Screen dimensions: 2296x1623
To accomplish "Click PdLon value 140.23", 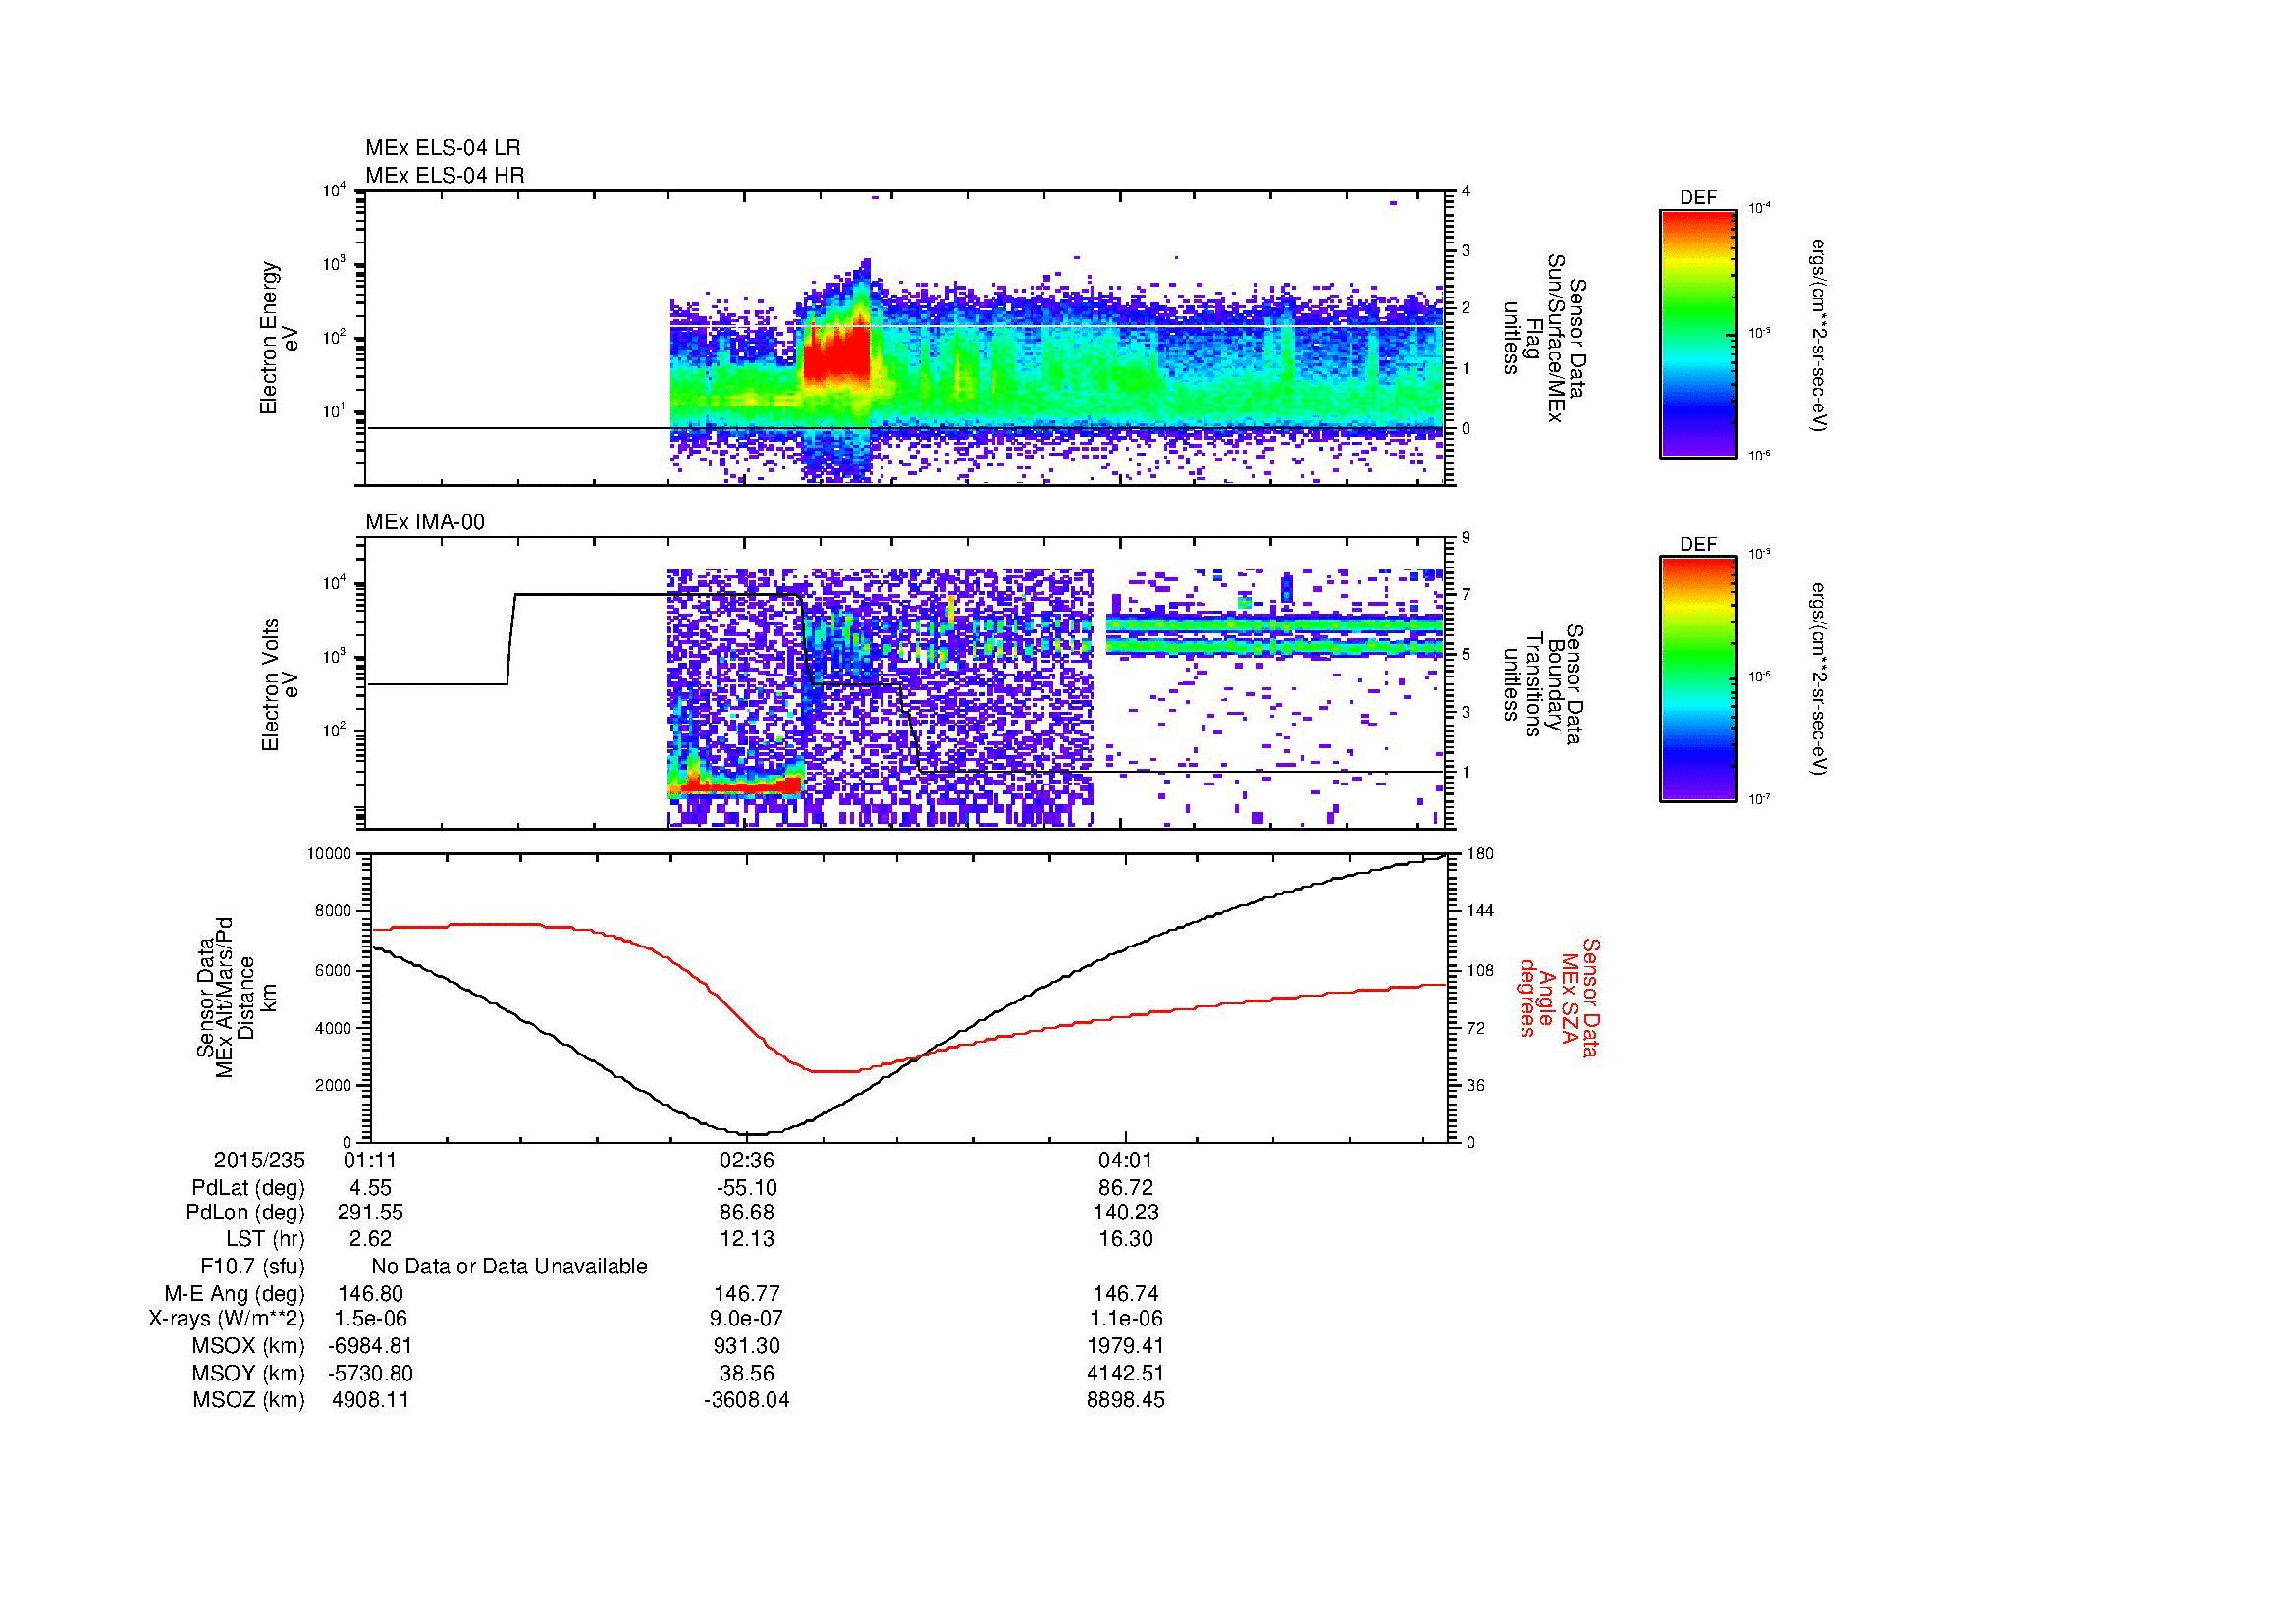I will pyautogui.click(x=1126, y=1214).
